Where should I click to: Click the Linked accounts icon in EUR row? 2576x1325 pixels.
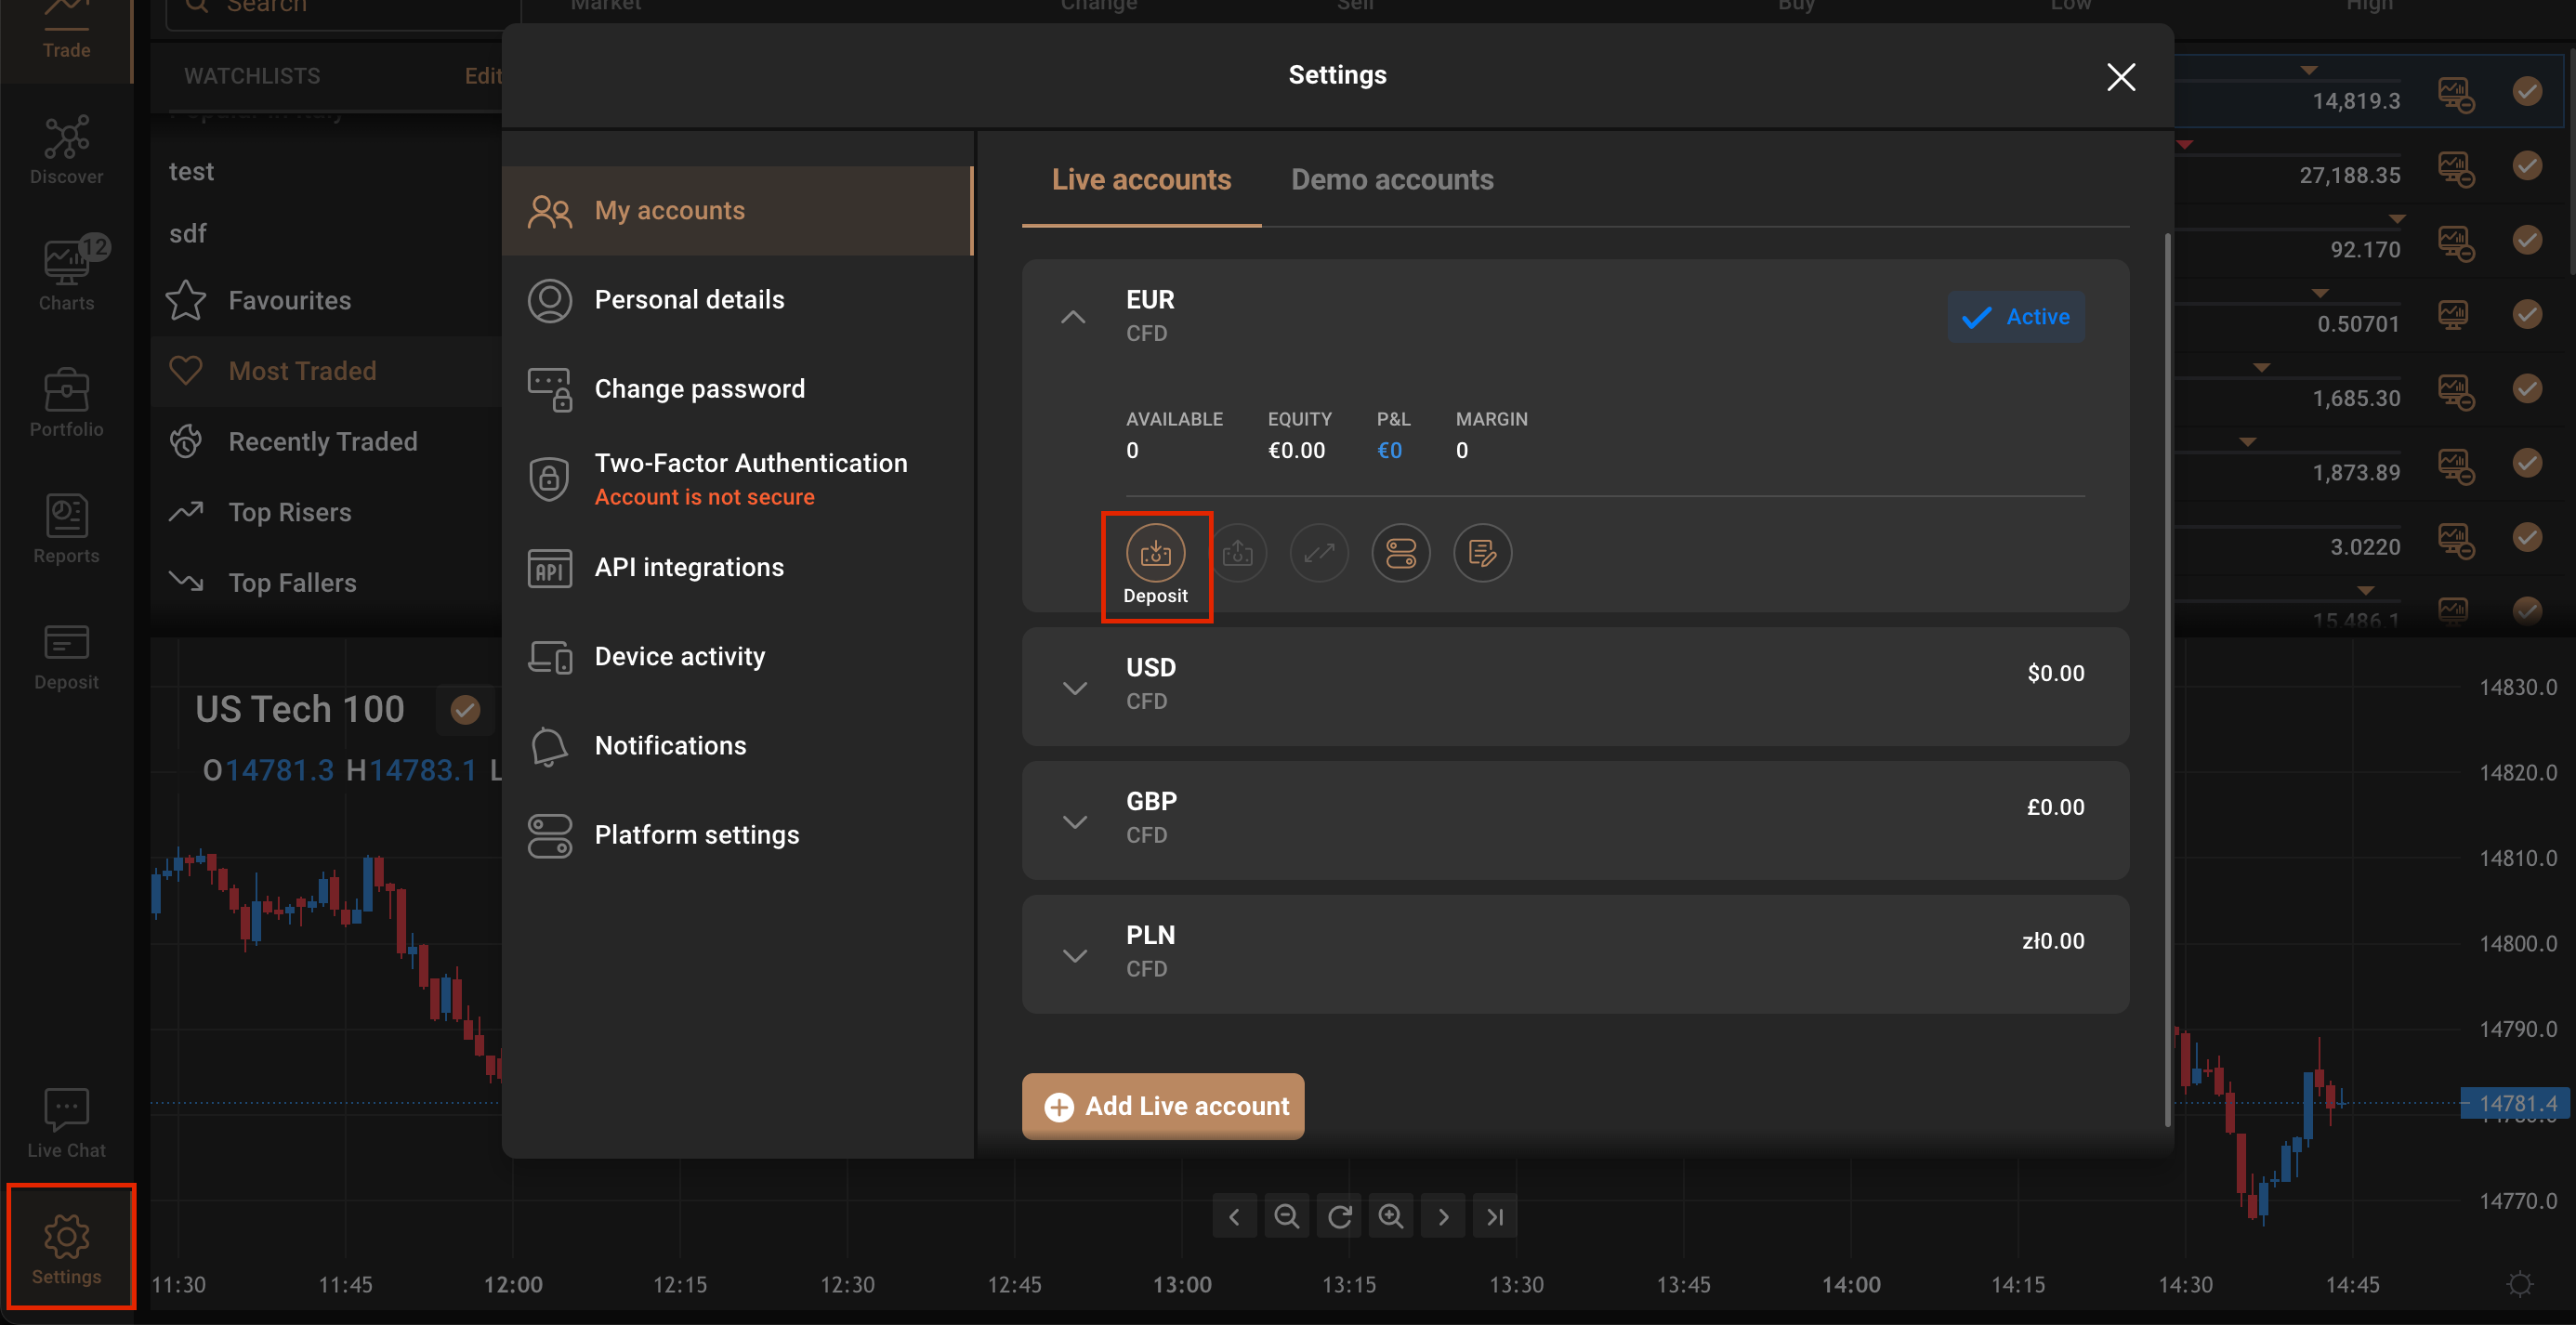point(1401,551)
